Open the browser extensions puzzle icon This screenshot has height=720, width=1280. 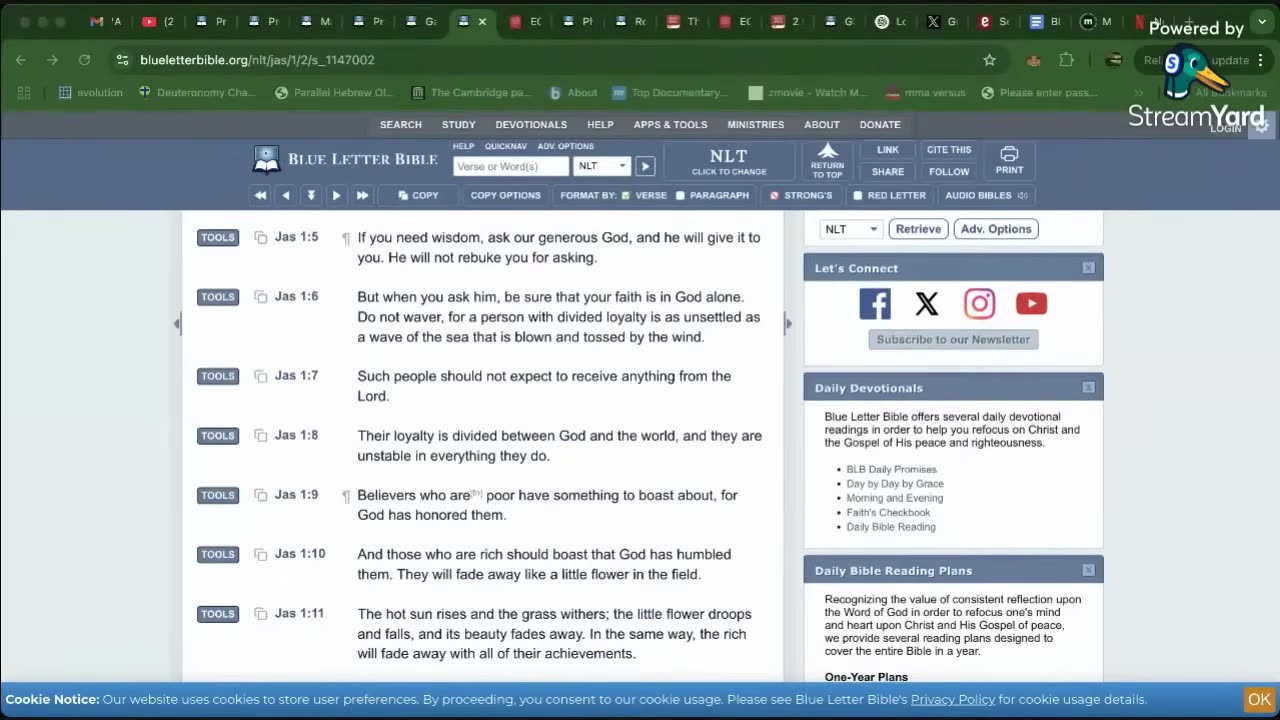click(x=1067, y=60)
